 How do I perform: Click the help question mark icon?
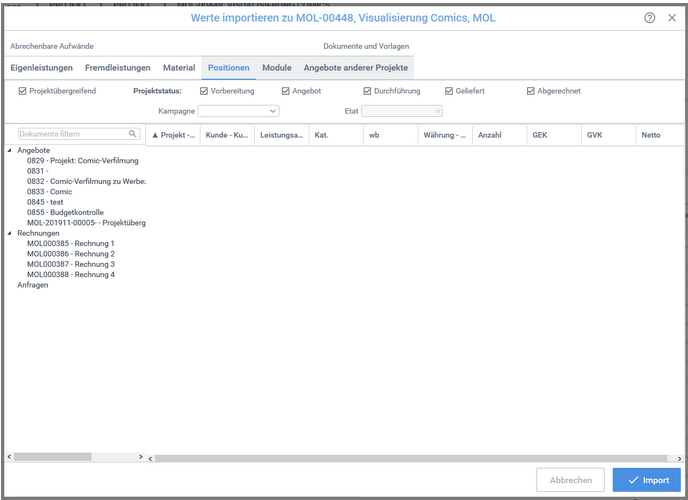coord(650,18)
